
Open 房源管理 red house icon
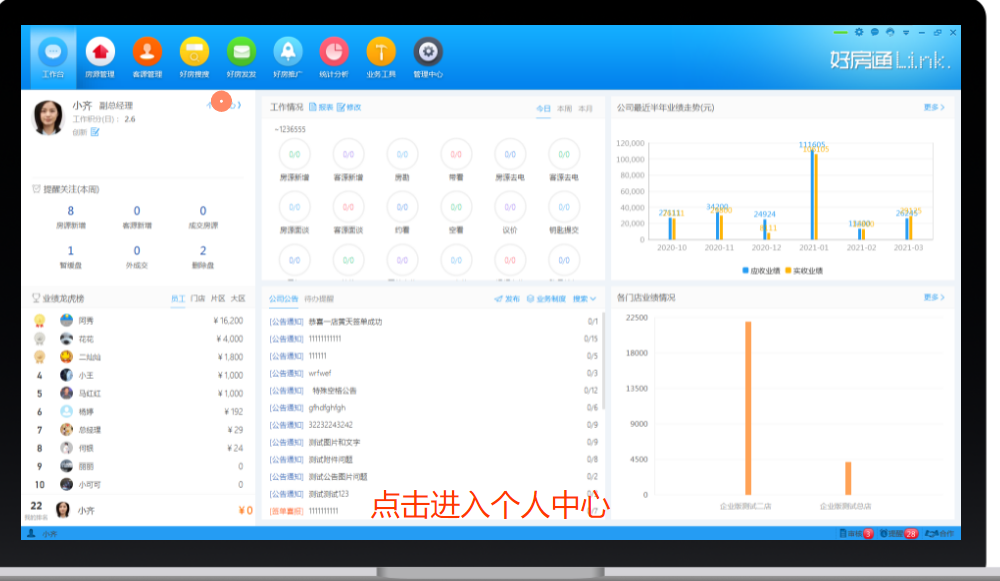100,52
